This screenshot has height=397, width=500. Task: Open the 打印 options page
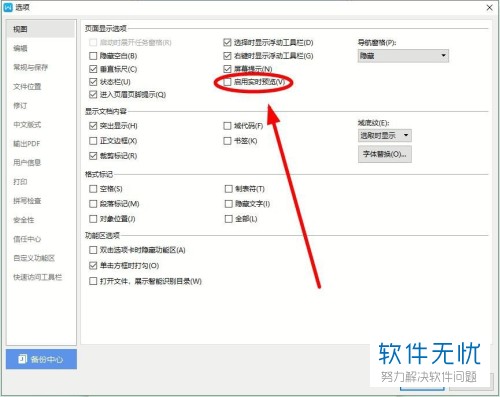(x=20, y=182)
